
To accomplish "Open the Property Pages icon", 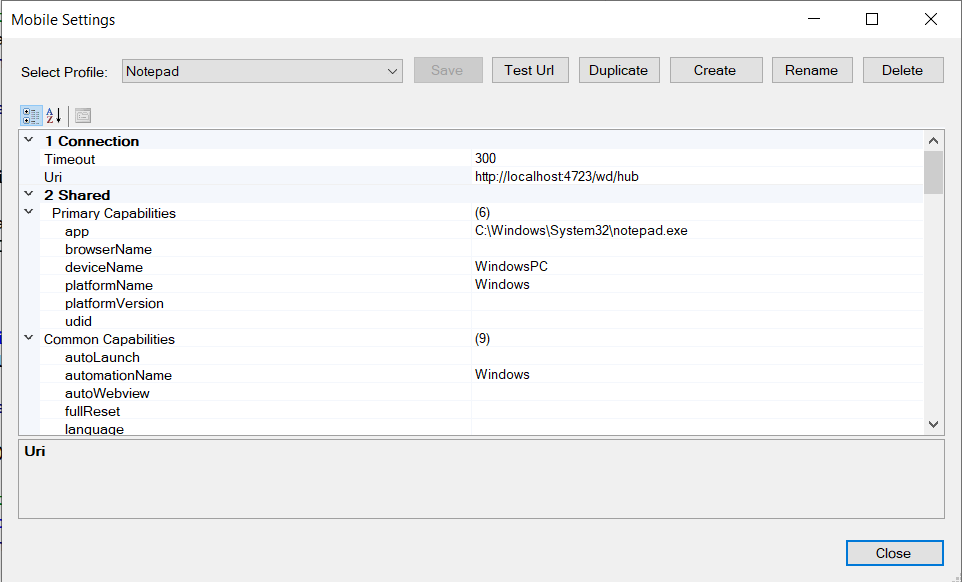I will [x=83, y=115].
